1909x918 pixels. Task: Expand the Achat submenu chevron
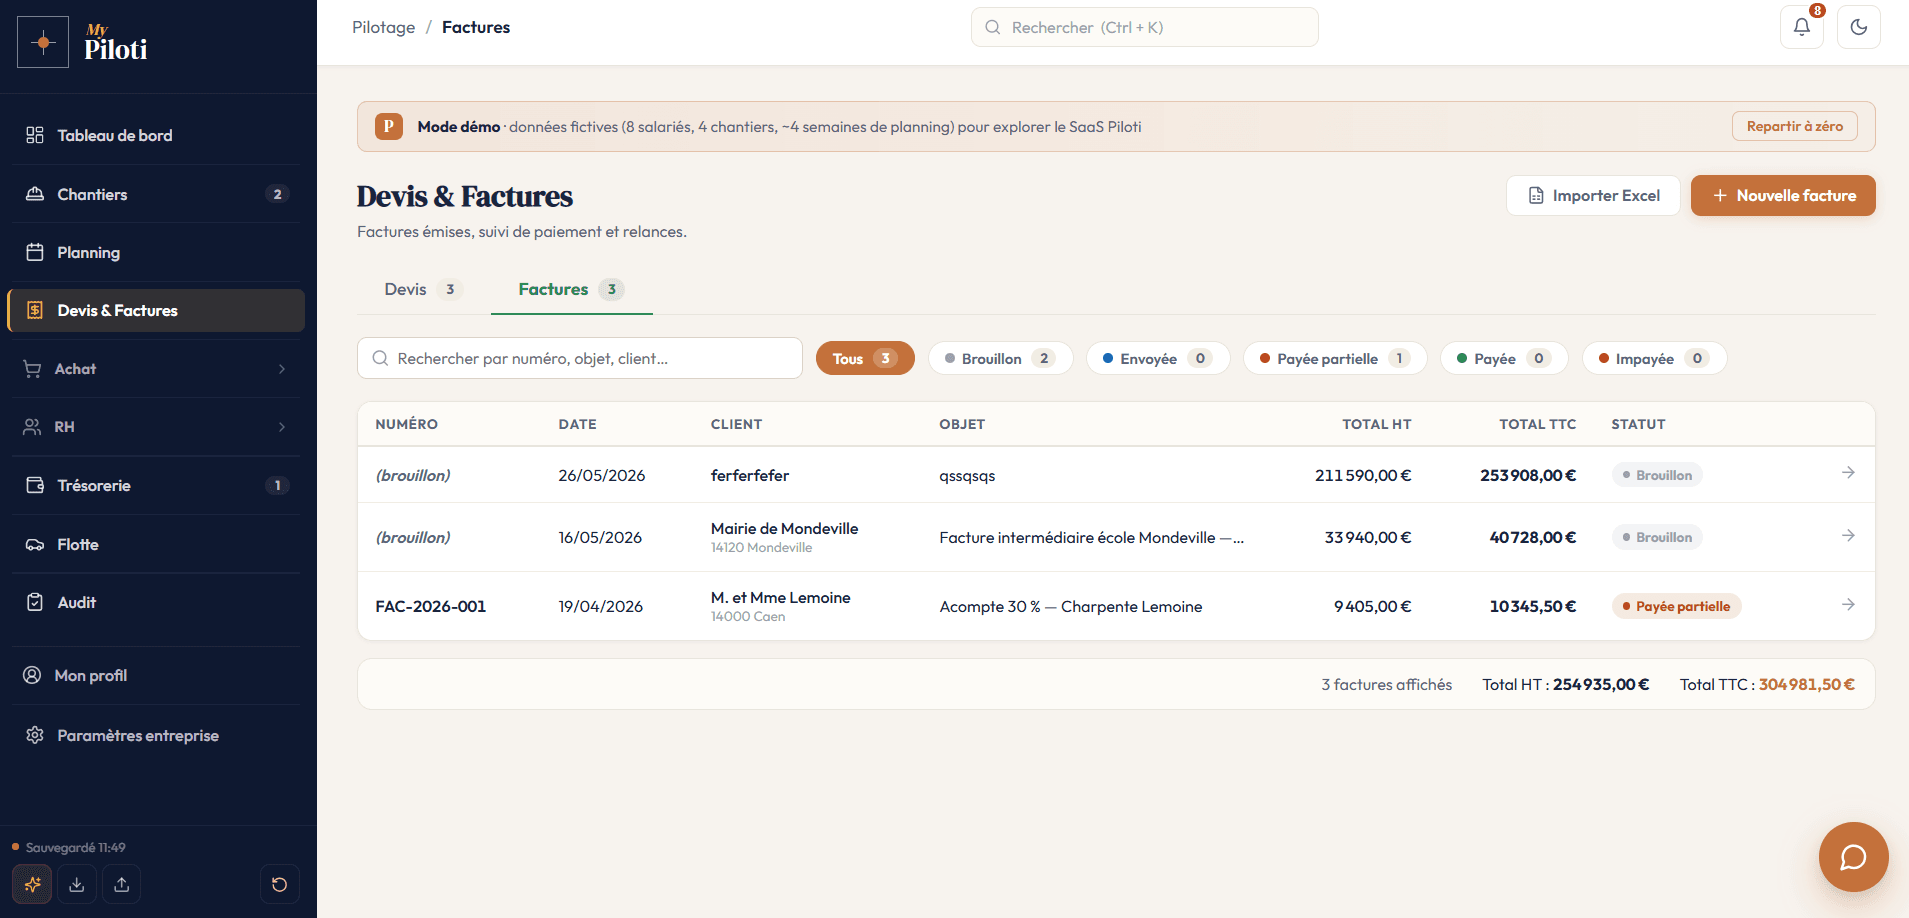(282, 369)
